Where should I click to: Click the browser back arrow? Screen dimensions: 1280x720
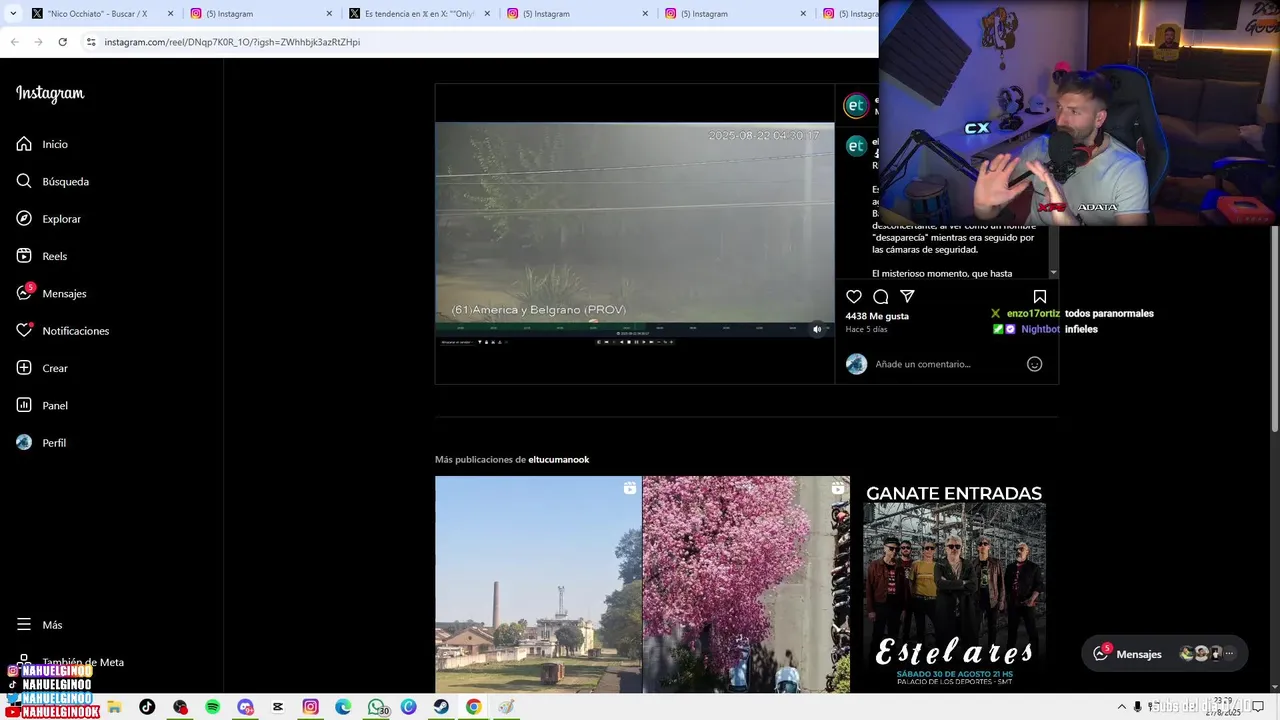click(14, 42)
